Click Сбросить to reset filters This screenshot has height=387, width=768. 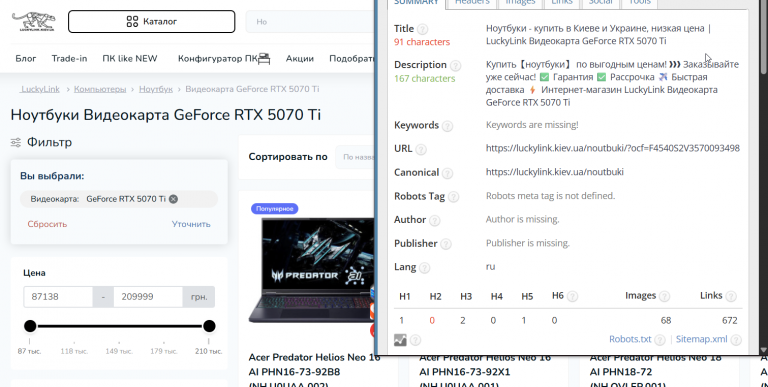click(x=47, y=224)
